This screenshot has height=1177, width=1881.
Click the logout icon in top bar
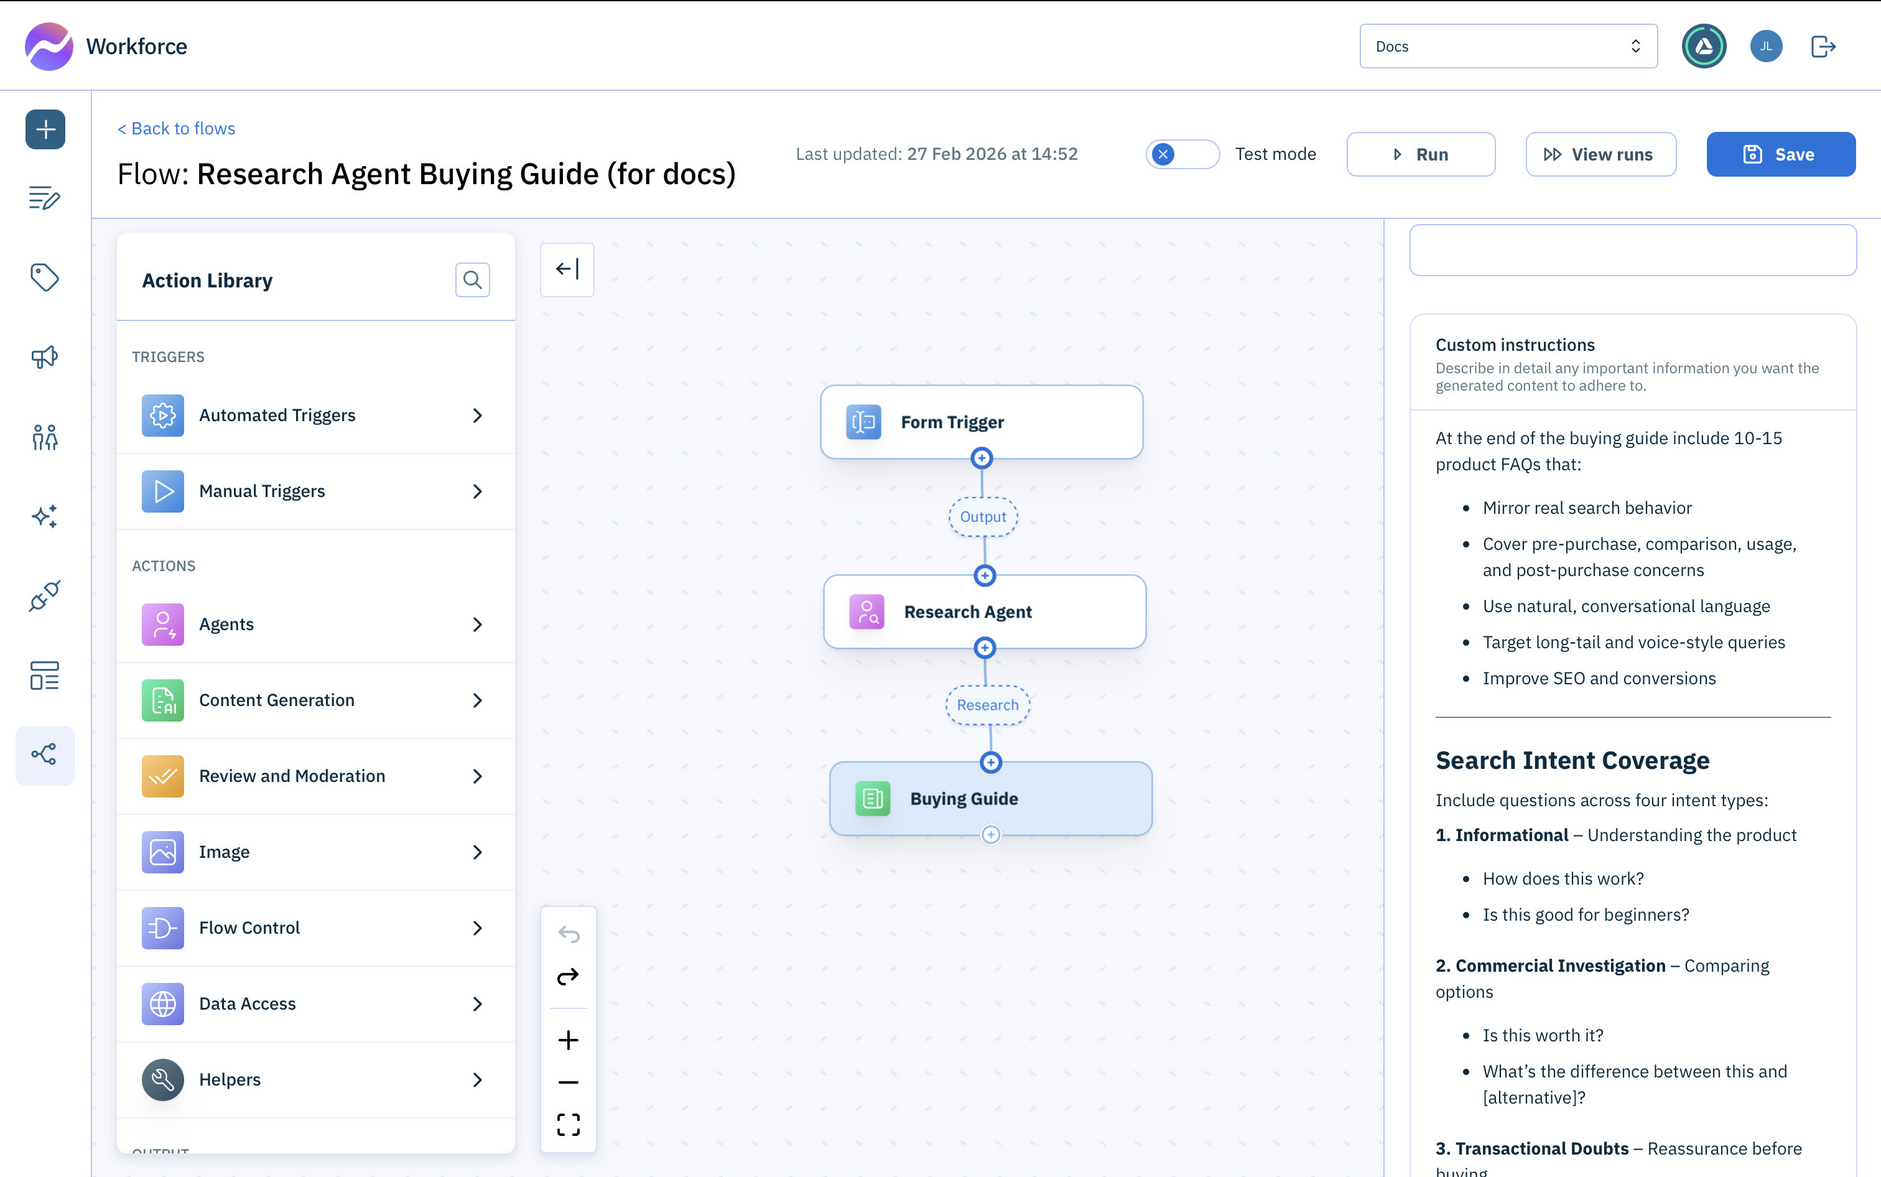[1823, 47]
